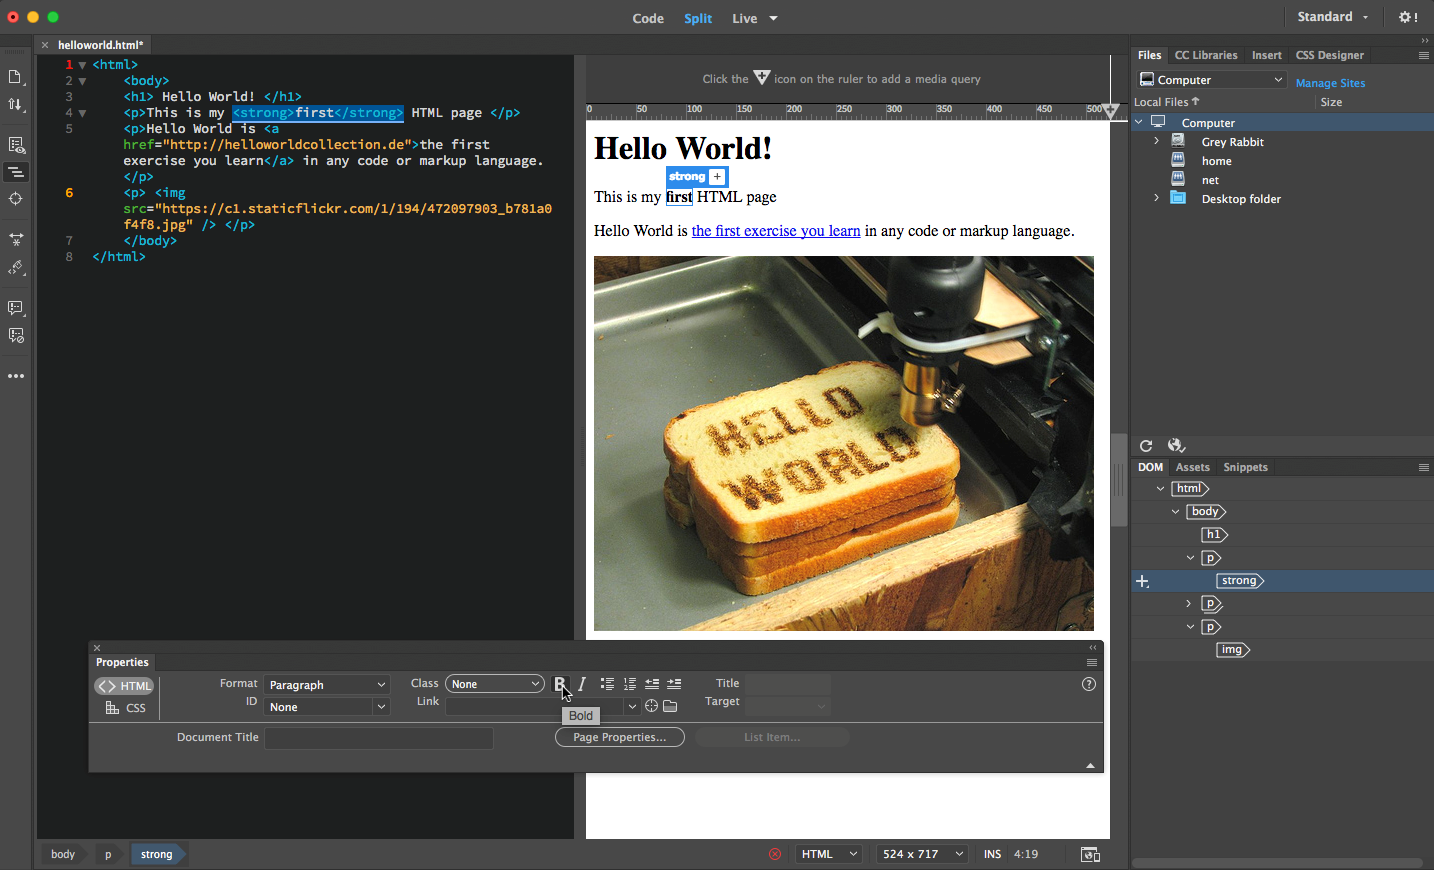Click the add element plus icon beside strong
This screenshot has width=1434, height=870.
717,177
